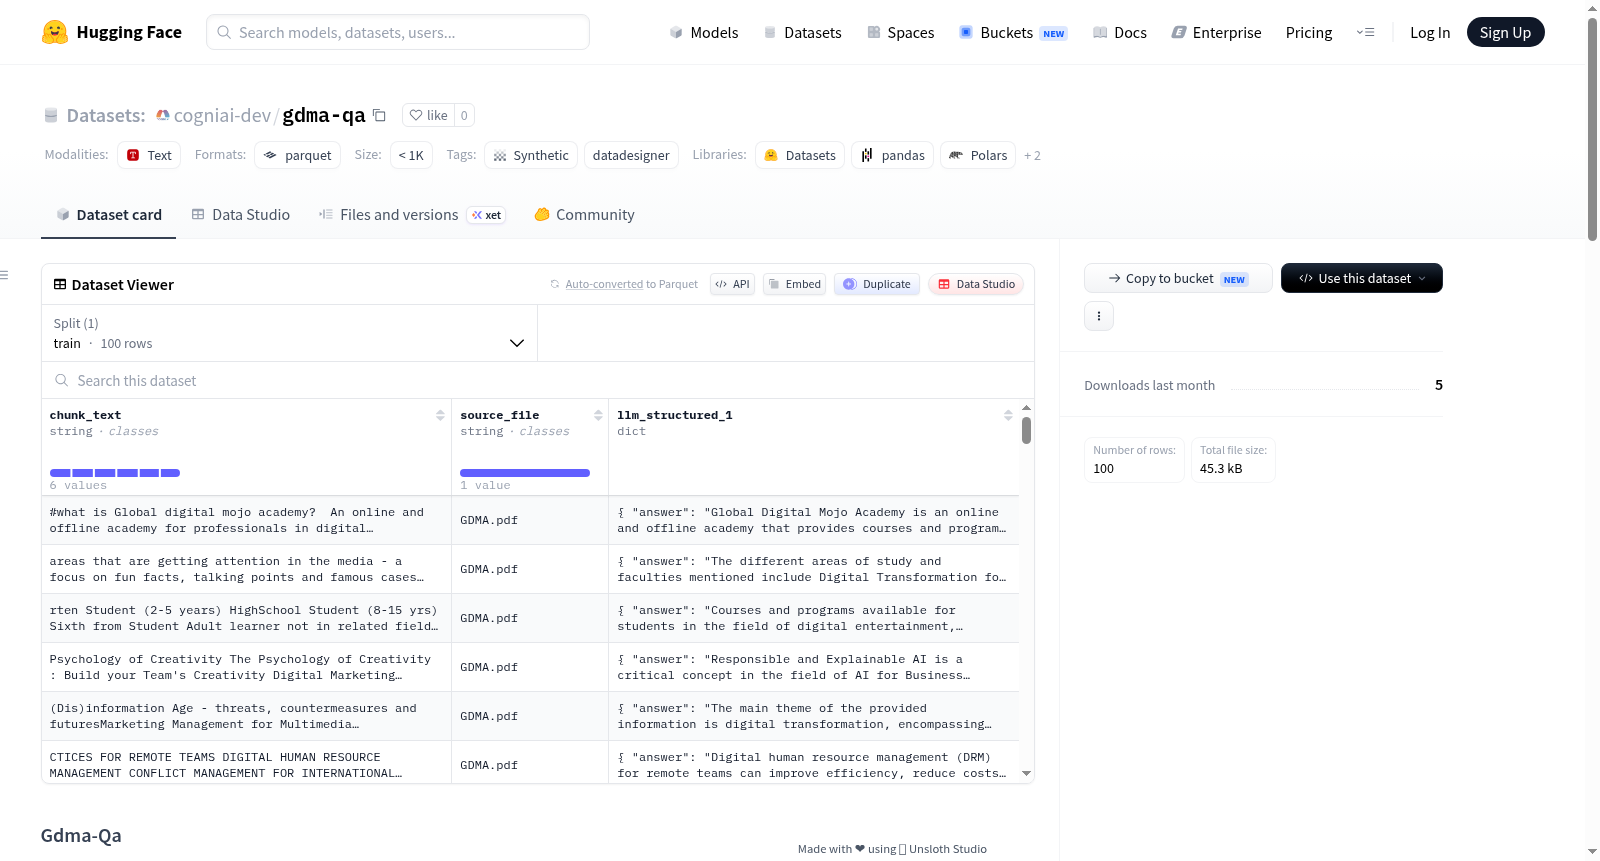The height and width of the screenshot is (861, 1600).
Task: Click the heart like icon
Action: [416, 115]
